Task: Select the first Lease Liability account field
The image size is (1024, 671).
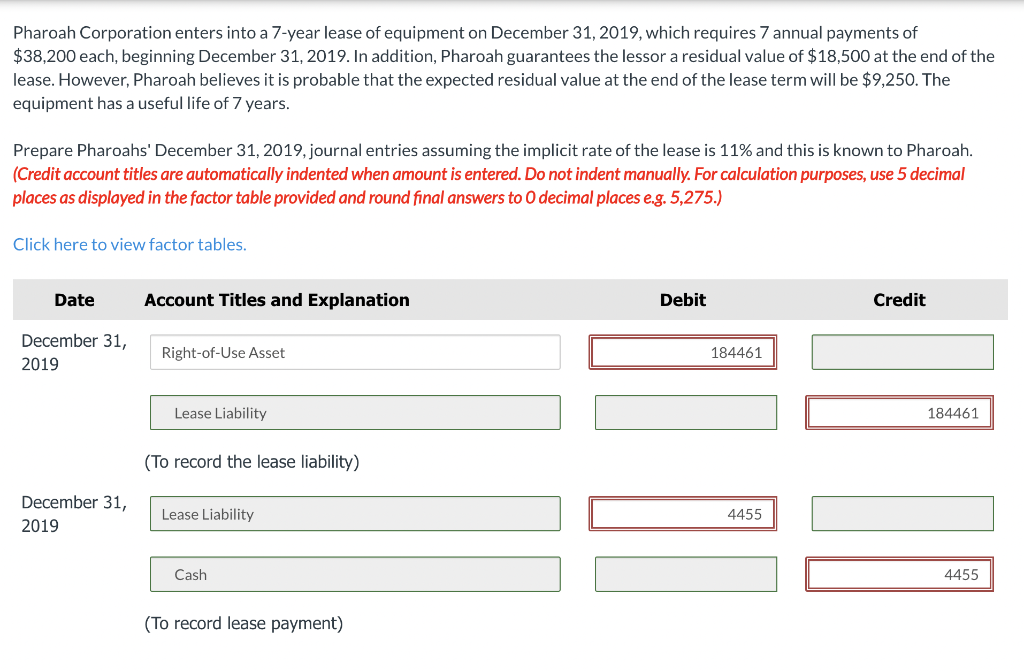Action: coord(355,412)
